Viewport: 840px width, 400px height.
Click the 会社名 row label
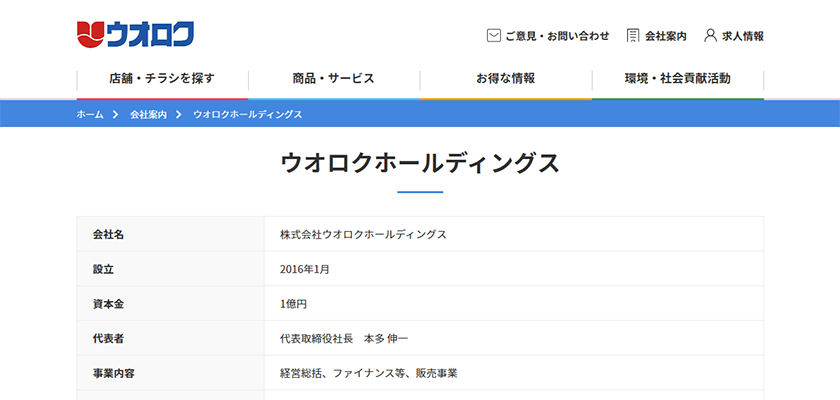point(109,234)
